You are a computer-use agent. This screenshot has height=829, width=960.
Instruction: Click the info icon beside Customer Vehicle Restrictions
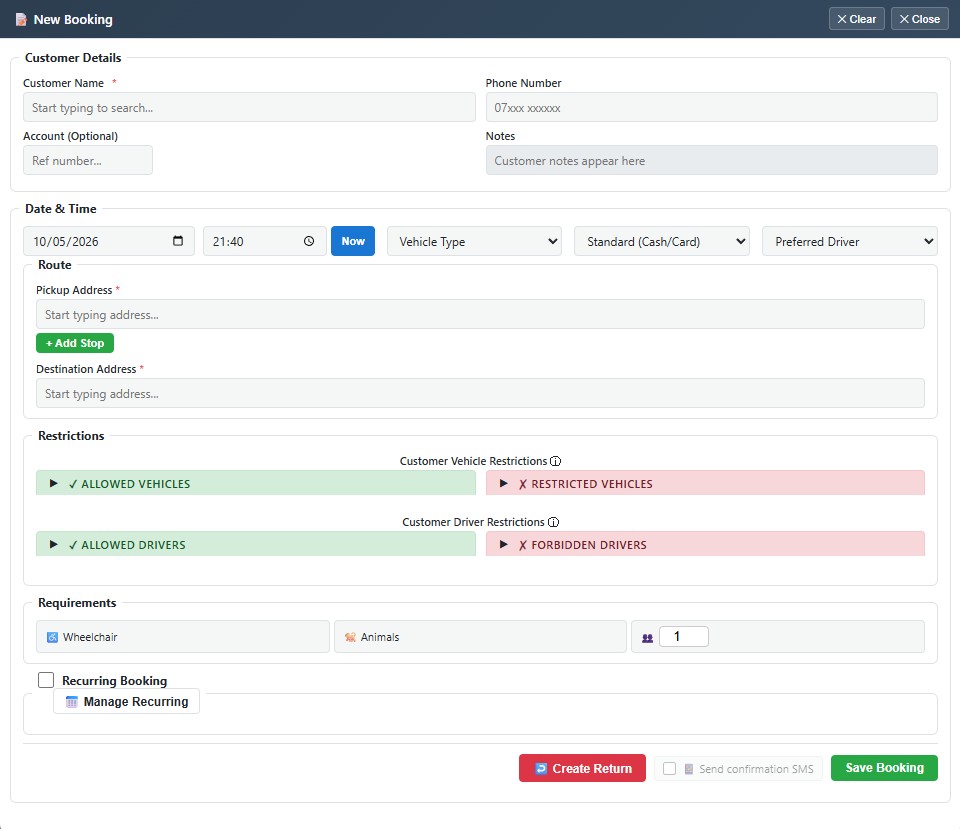[x=555, y=461]
